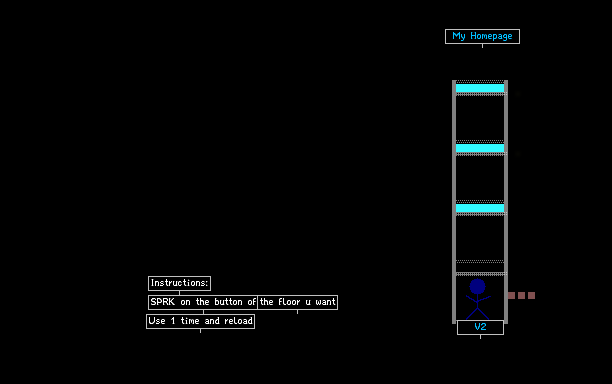Click the blue stickman's head

(477, 286)
